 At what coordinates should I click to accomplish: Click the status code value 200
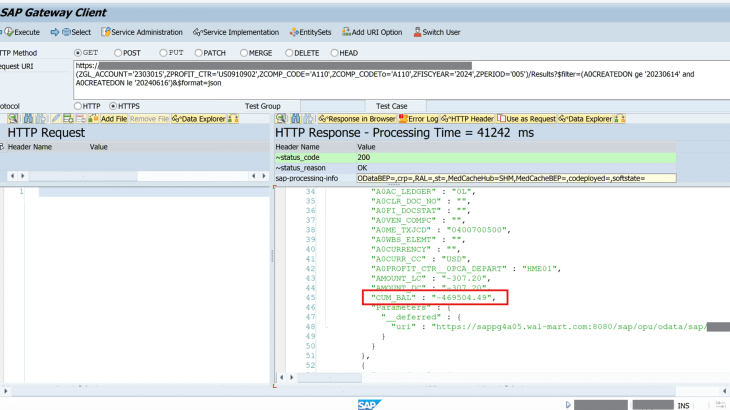pyautogui.click(x=364, y=157)
